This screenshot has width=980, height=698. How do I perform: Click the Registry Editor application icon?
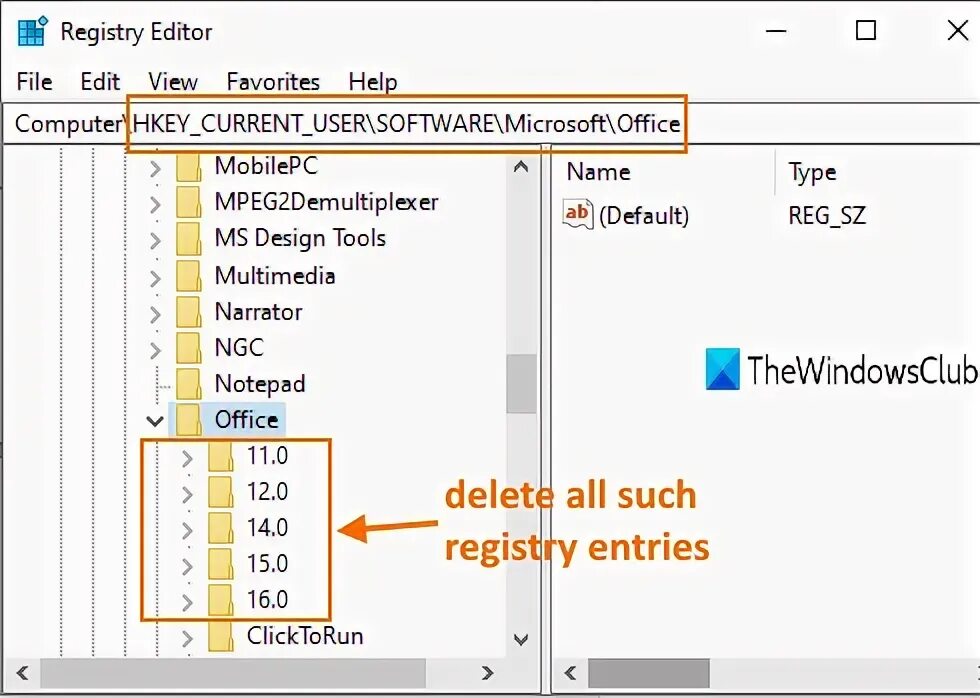coord(30,31)
